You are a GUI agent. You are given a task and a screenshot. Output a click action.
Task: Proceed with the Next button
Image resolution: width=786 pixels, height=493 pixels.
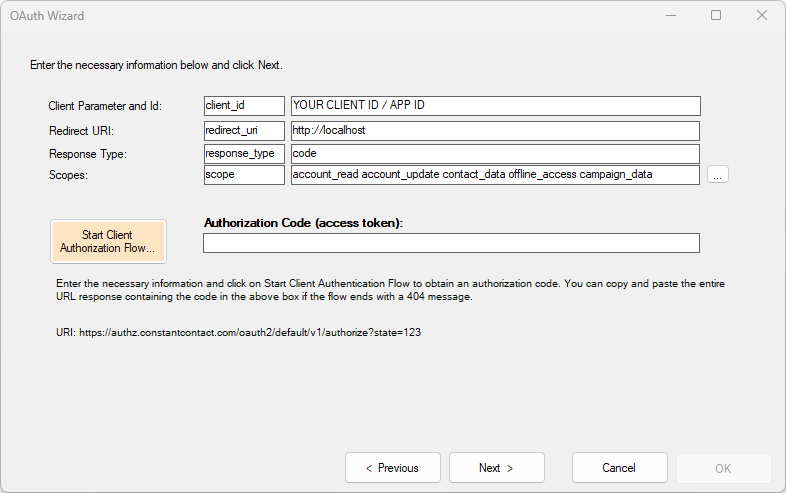[496, 467]
